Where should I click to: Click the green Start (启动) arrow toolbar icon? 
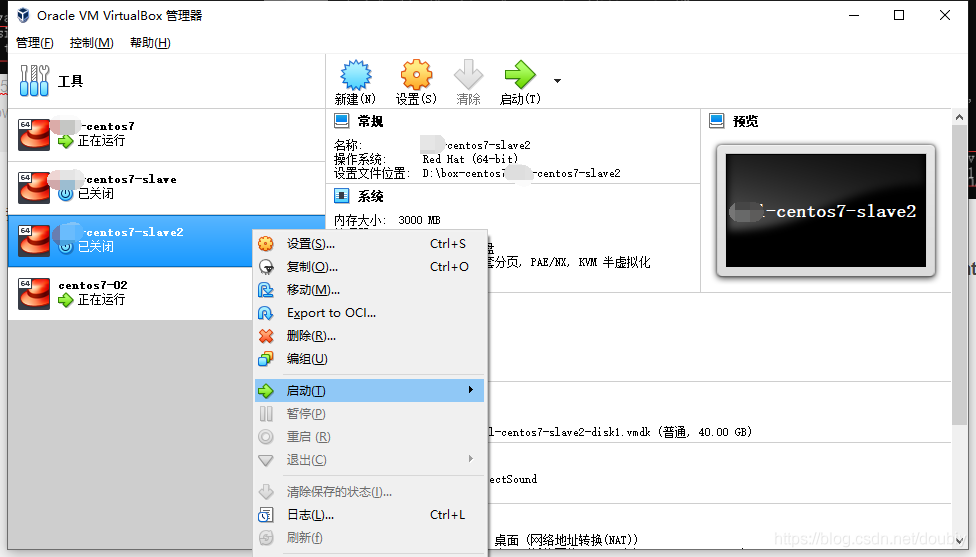pyautogui.click(x=520, y=75)
